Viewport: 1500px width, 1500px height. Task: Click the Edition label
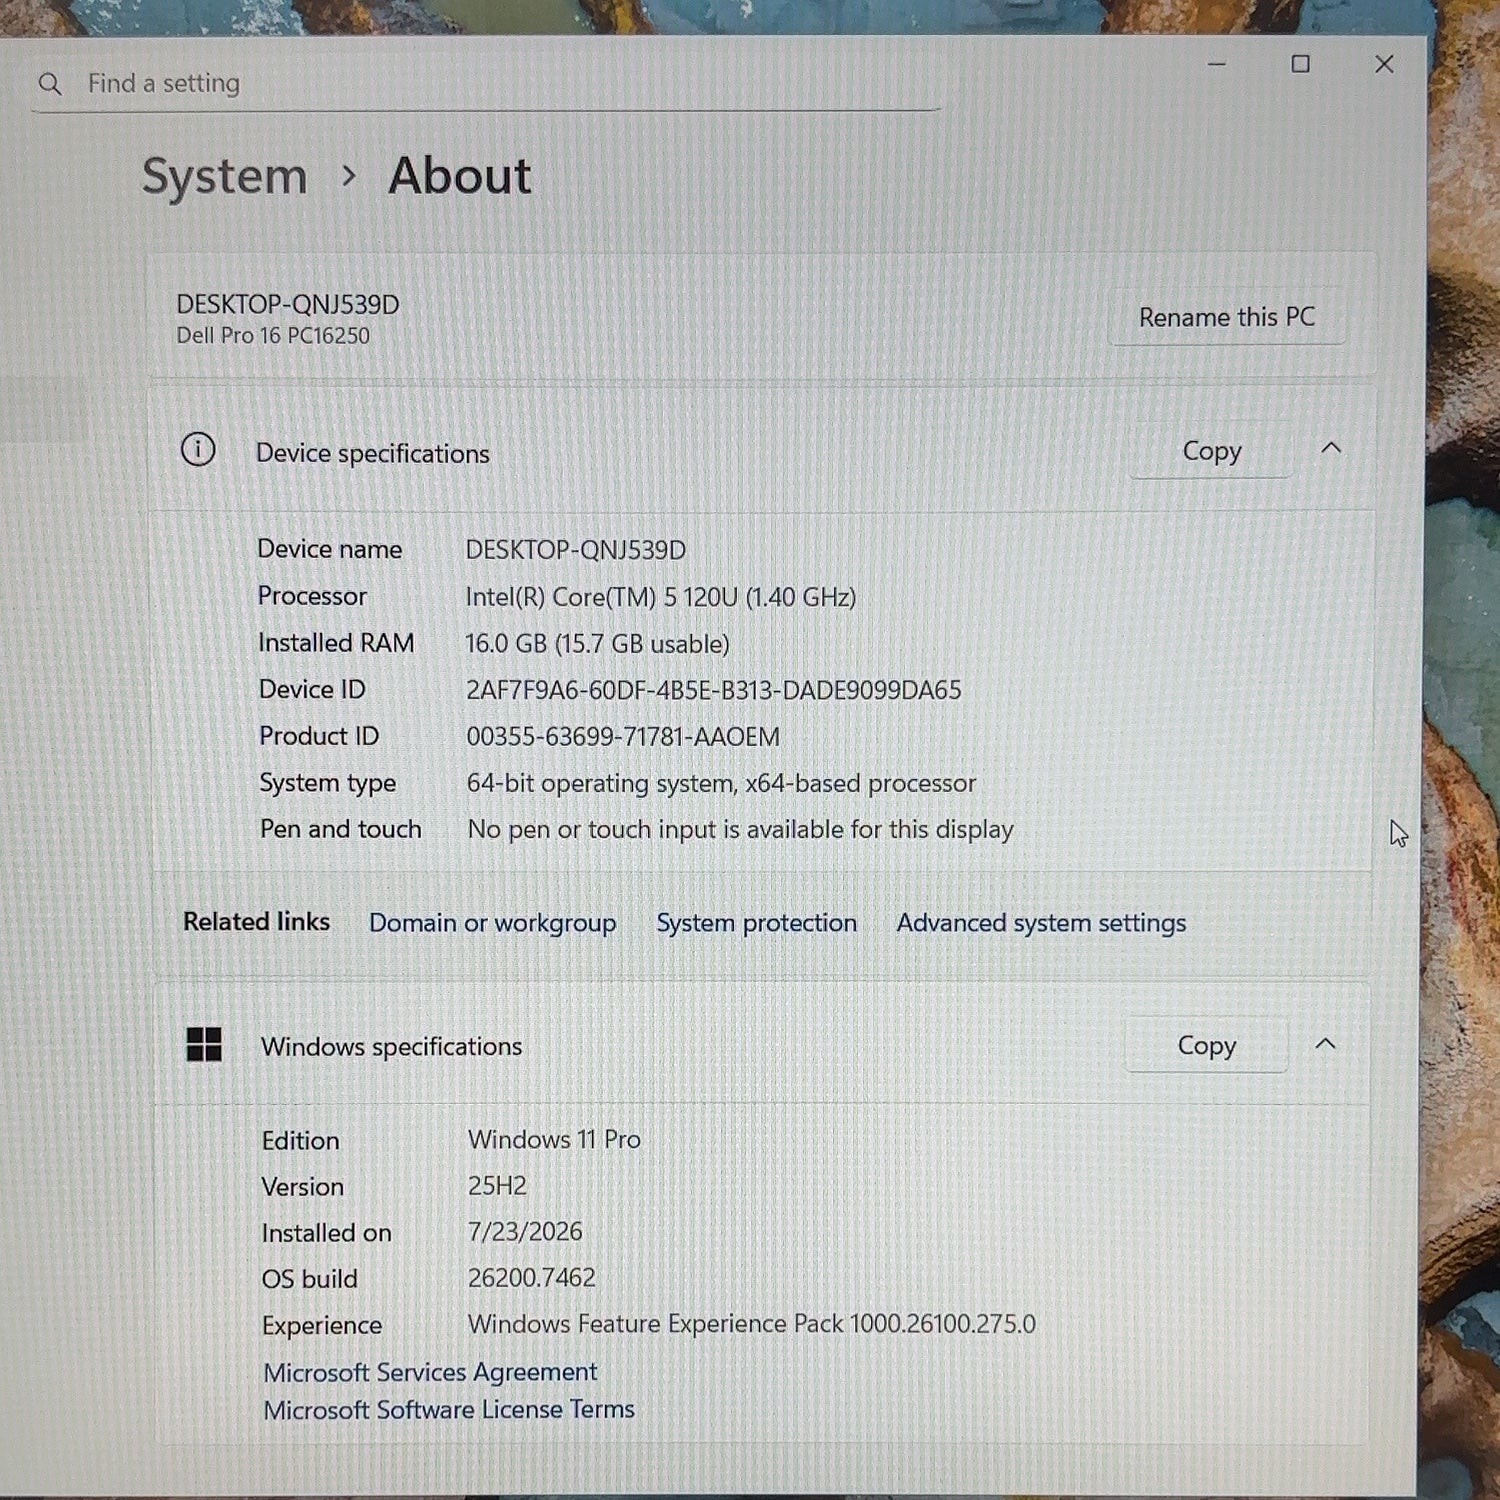coord(300,1141)
